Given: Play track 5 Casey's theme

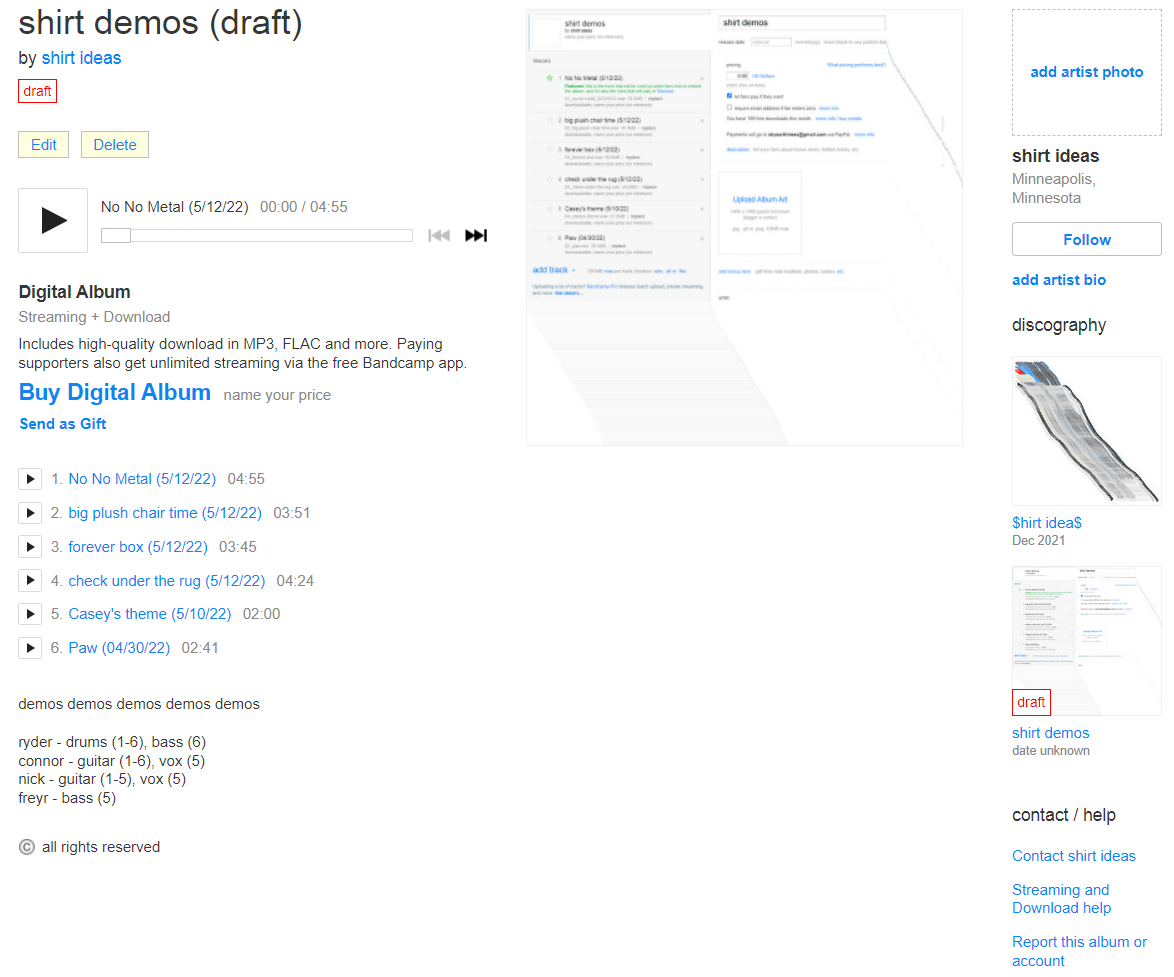Looking at the screenshot, I should tap(30, 614).
